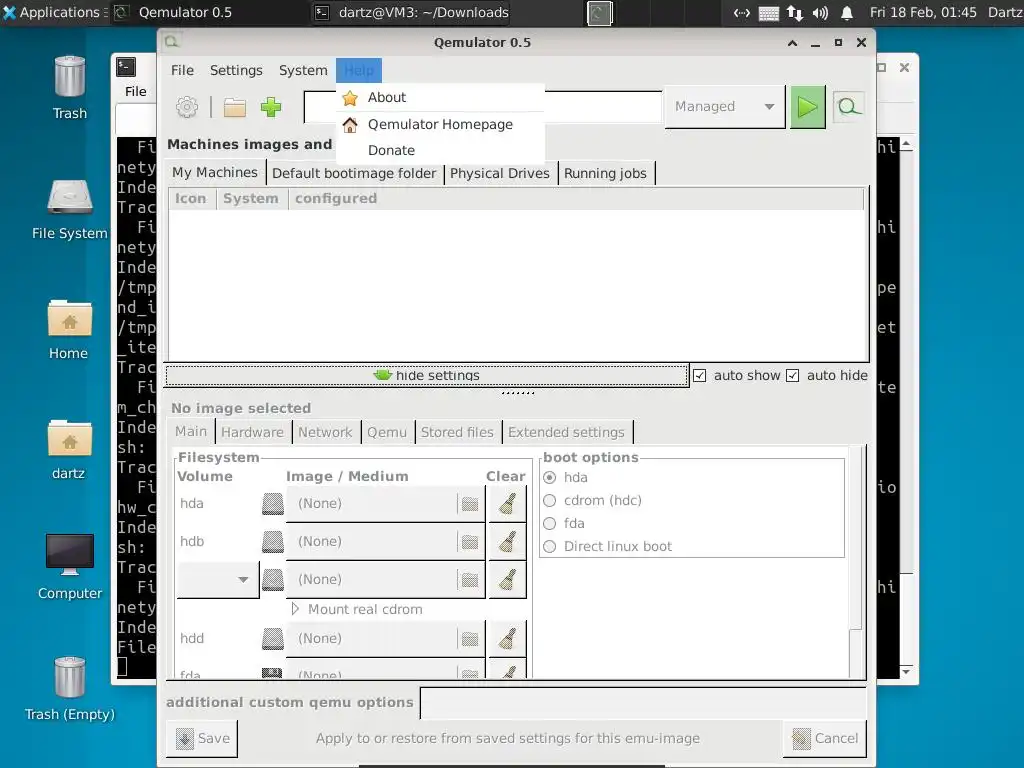The height and width of the screenshot is (768, 1024).
Task: Select hda boot option
Action: click(550, 477)
